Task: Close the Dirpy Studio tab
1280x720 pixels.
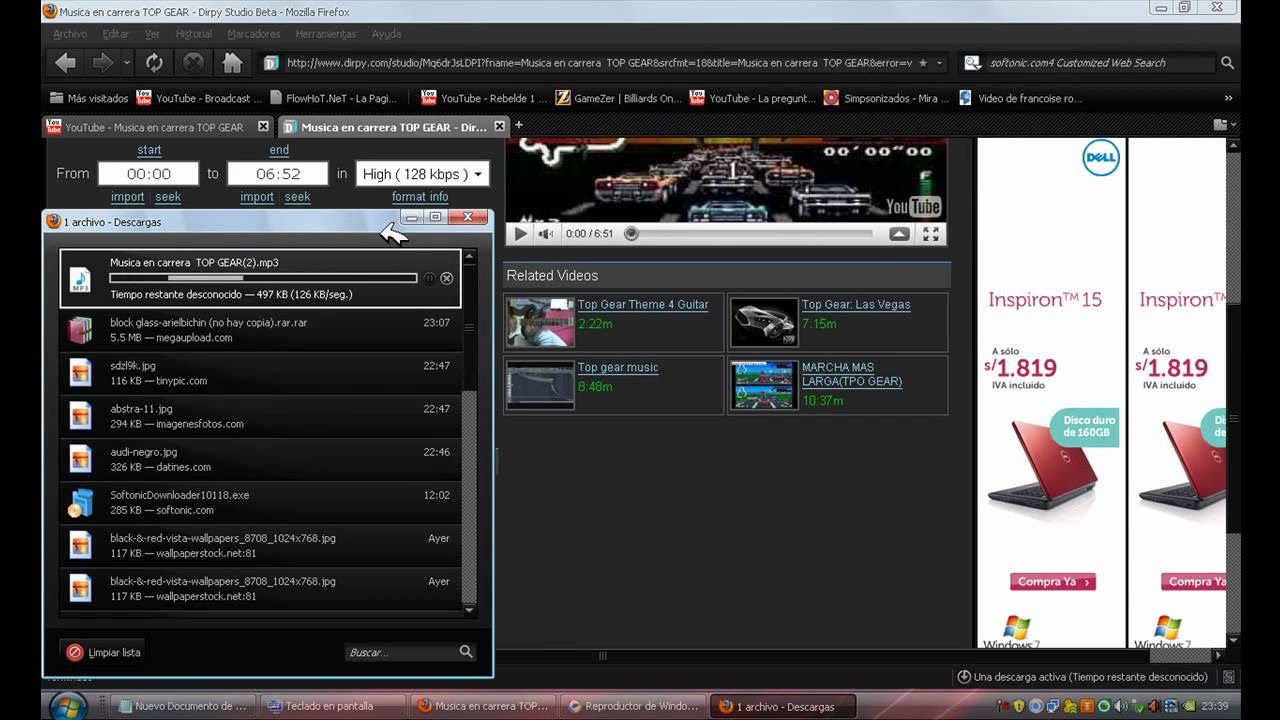Action: [x=500, y=127]
